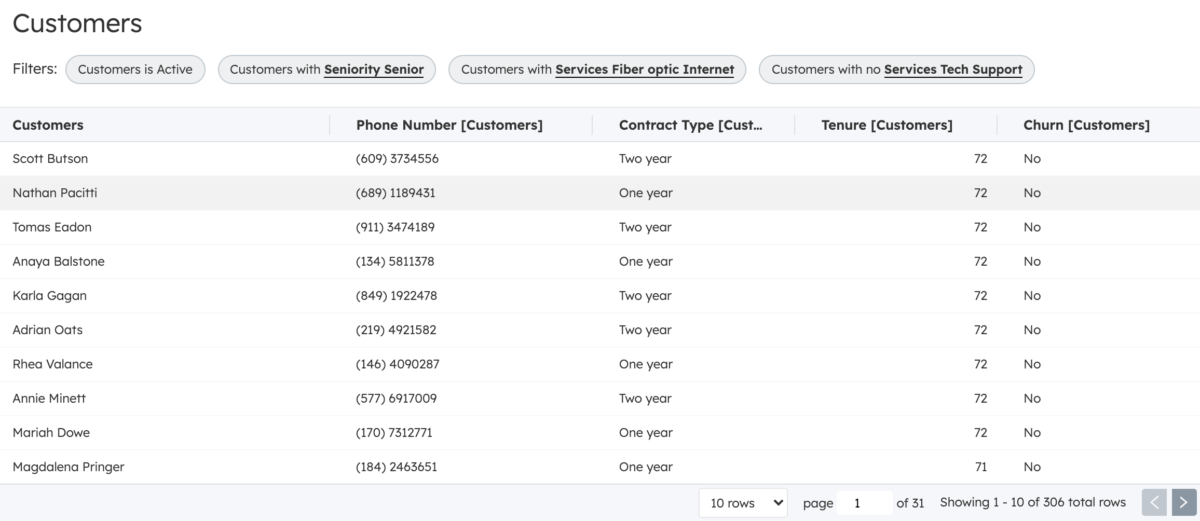The image size is (1200, 521).
Task: Open the Seniority Senior filter chip
Action: point(327,69)
